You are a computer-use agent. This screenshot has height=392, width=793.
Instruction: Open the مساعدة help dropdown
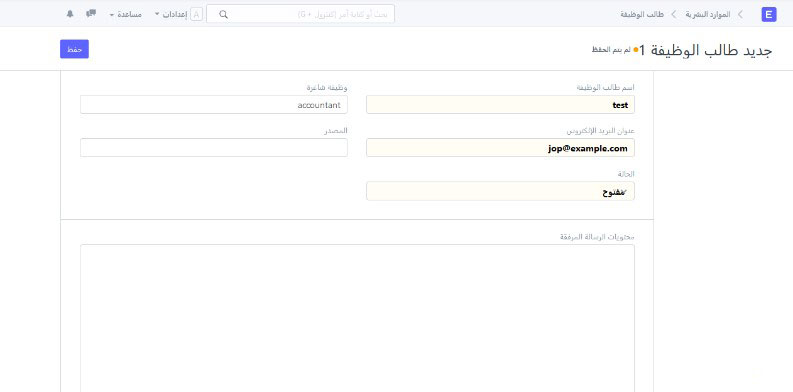(125, 14)
